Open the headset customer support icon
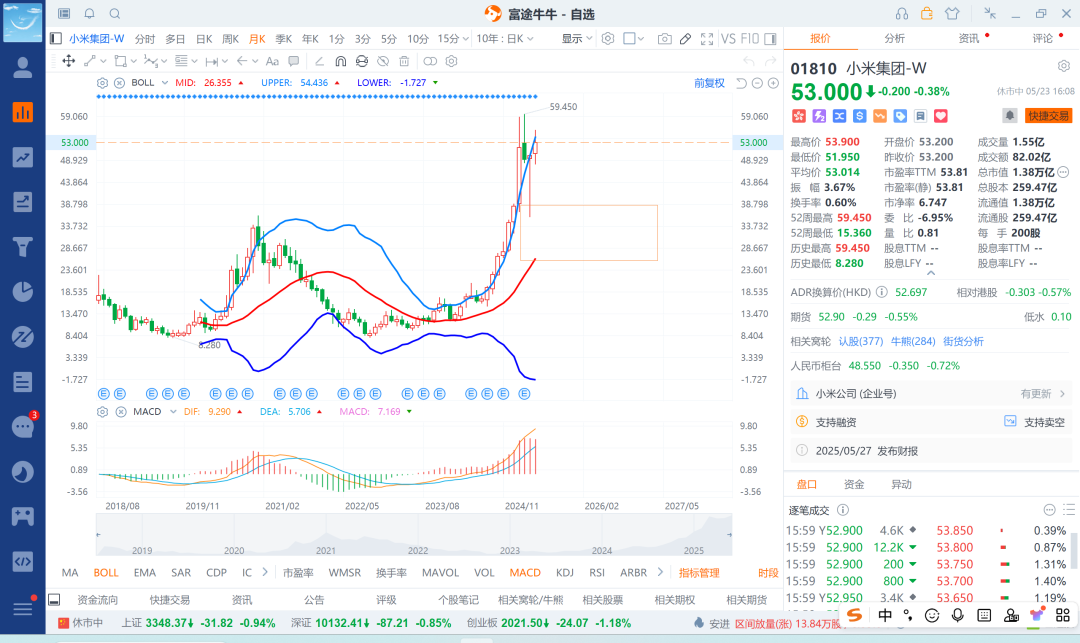This screenshot has height=643, width=1080. pos(902,14)
